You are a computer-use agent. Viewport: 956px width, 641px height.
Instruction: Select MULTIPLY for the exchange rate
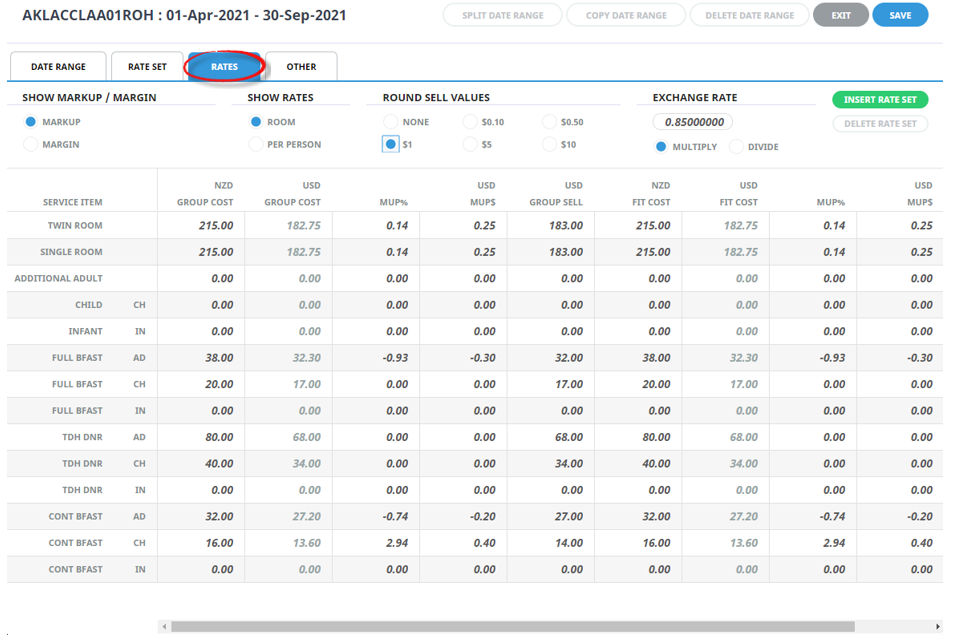tap(661, 147)
